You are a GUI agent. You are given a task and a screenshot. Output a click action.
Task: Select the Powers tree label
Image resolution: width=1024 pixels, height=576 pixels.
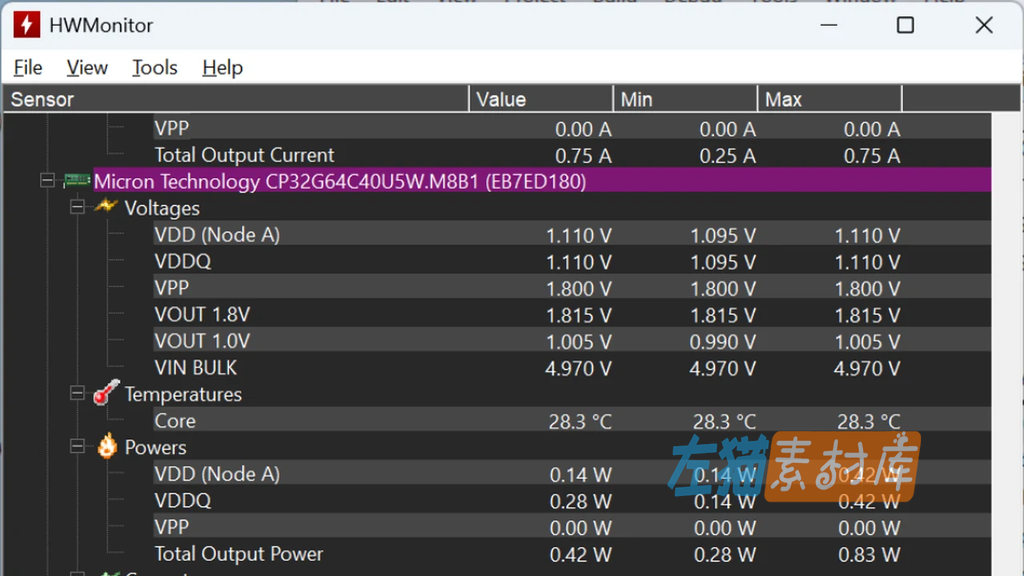pos(155,447)
